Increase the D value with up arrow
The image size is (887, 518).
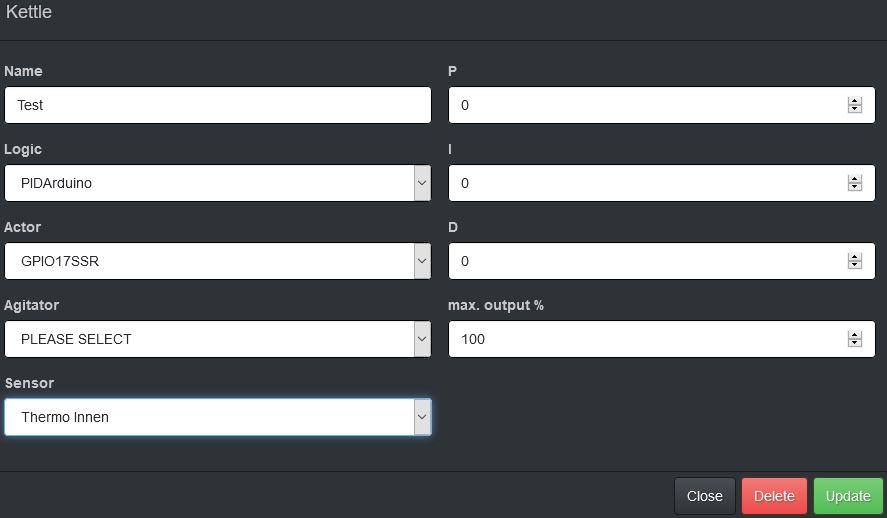pyautogui.click(x=854, y=257)
